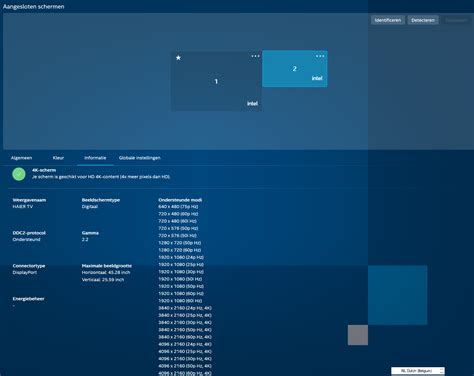The image size is (474, 376).
Task: Click the Verticaal 25.59 inch value
Action: point(103,280)
